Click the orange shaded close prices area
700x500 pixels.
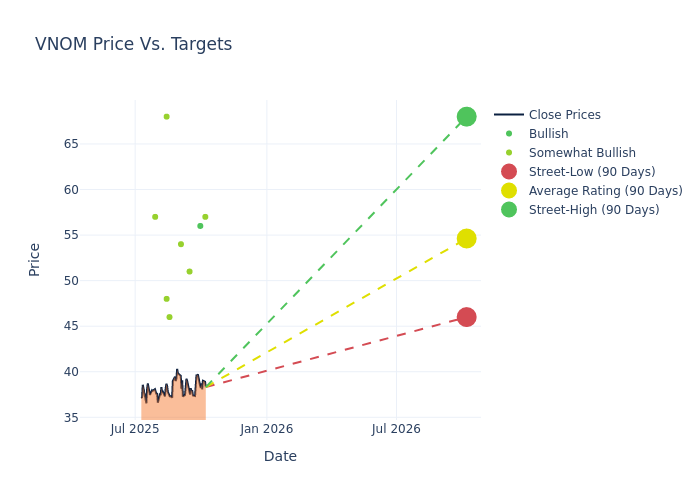point(172,405)
